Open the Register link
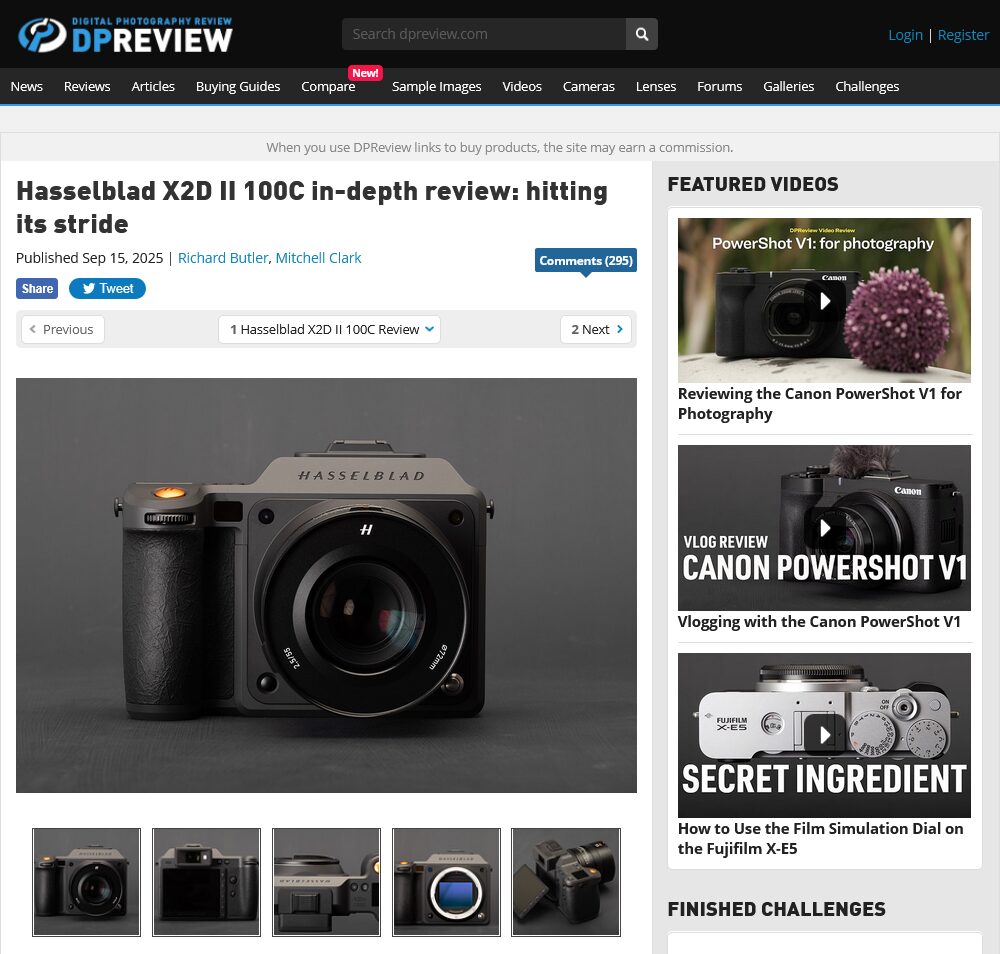1000x954 pixels. click(963, 35)
